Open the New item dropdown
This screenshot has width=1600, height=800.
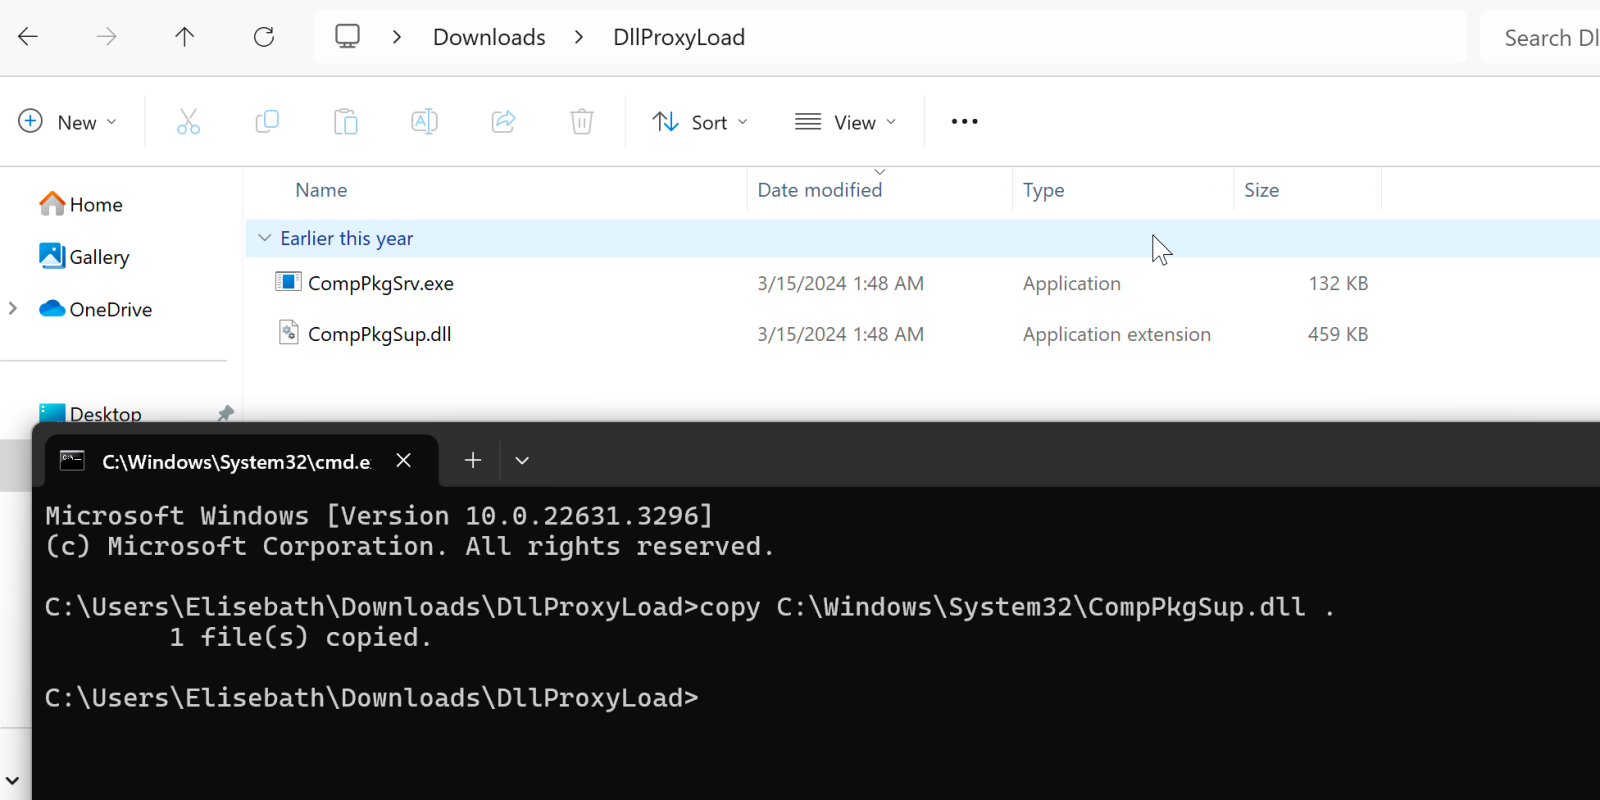pyautogui.click(x=68, y=122)
